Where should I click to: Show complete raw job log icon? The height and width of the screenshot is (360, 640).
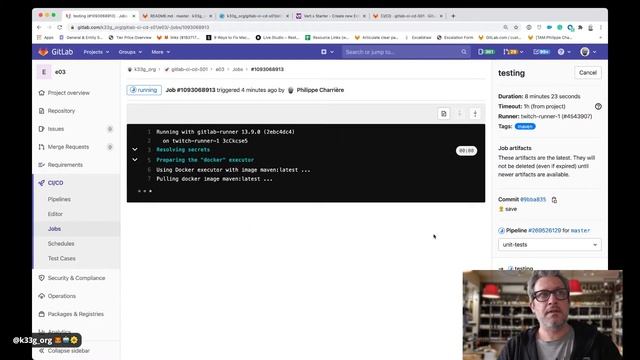[444, 114]
